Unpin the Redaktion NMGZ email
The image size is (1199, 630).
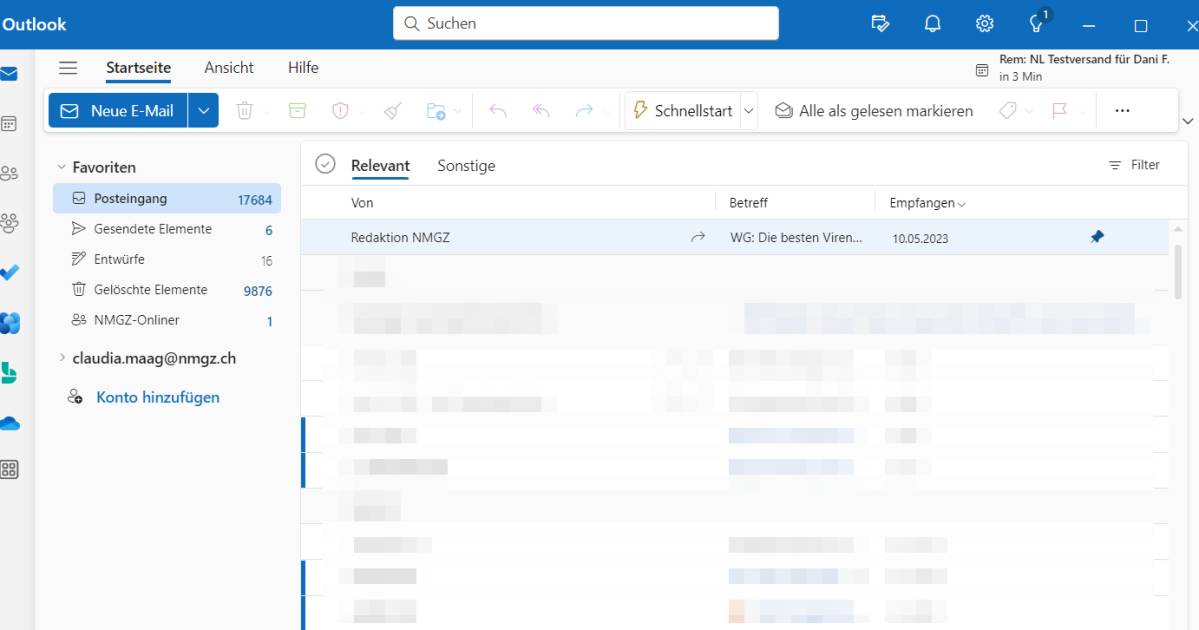pos(1096,237)
